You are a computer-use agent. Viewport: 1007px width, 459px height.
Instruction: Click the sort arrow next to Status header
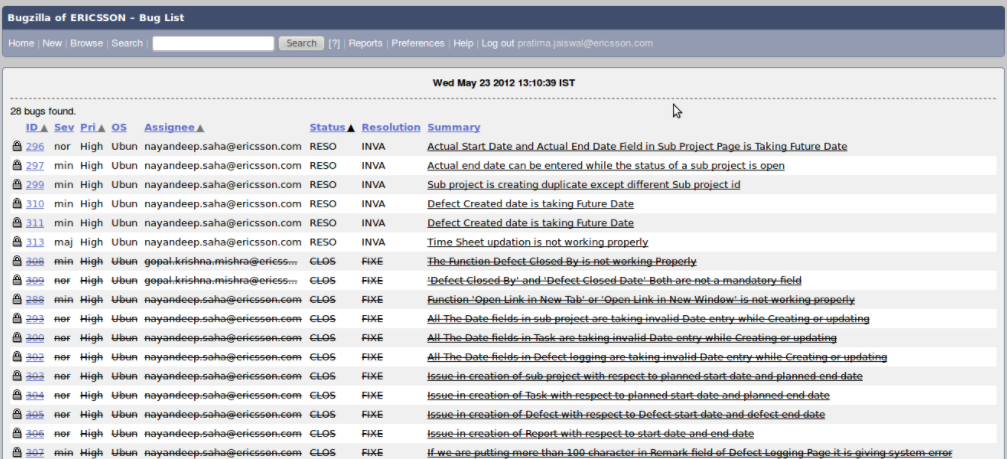pos(350,128)
